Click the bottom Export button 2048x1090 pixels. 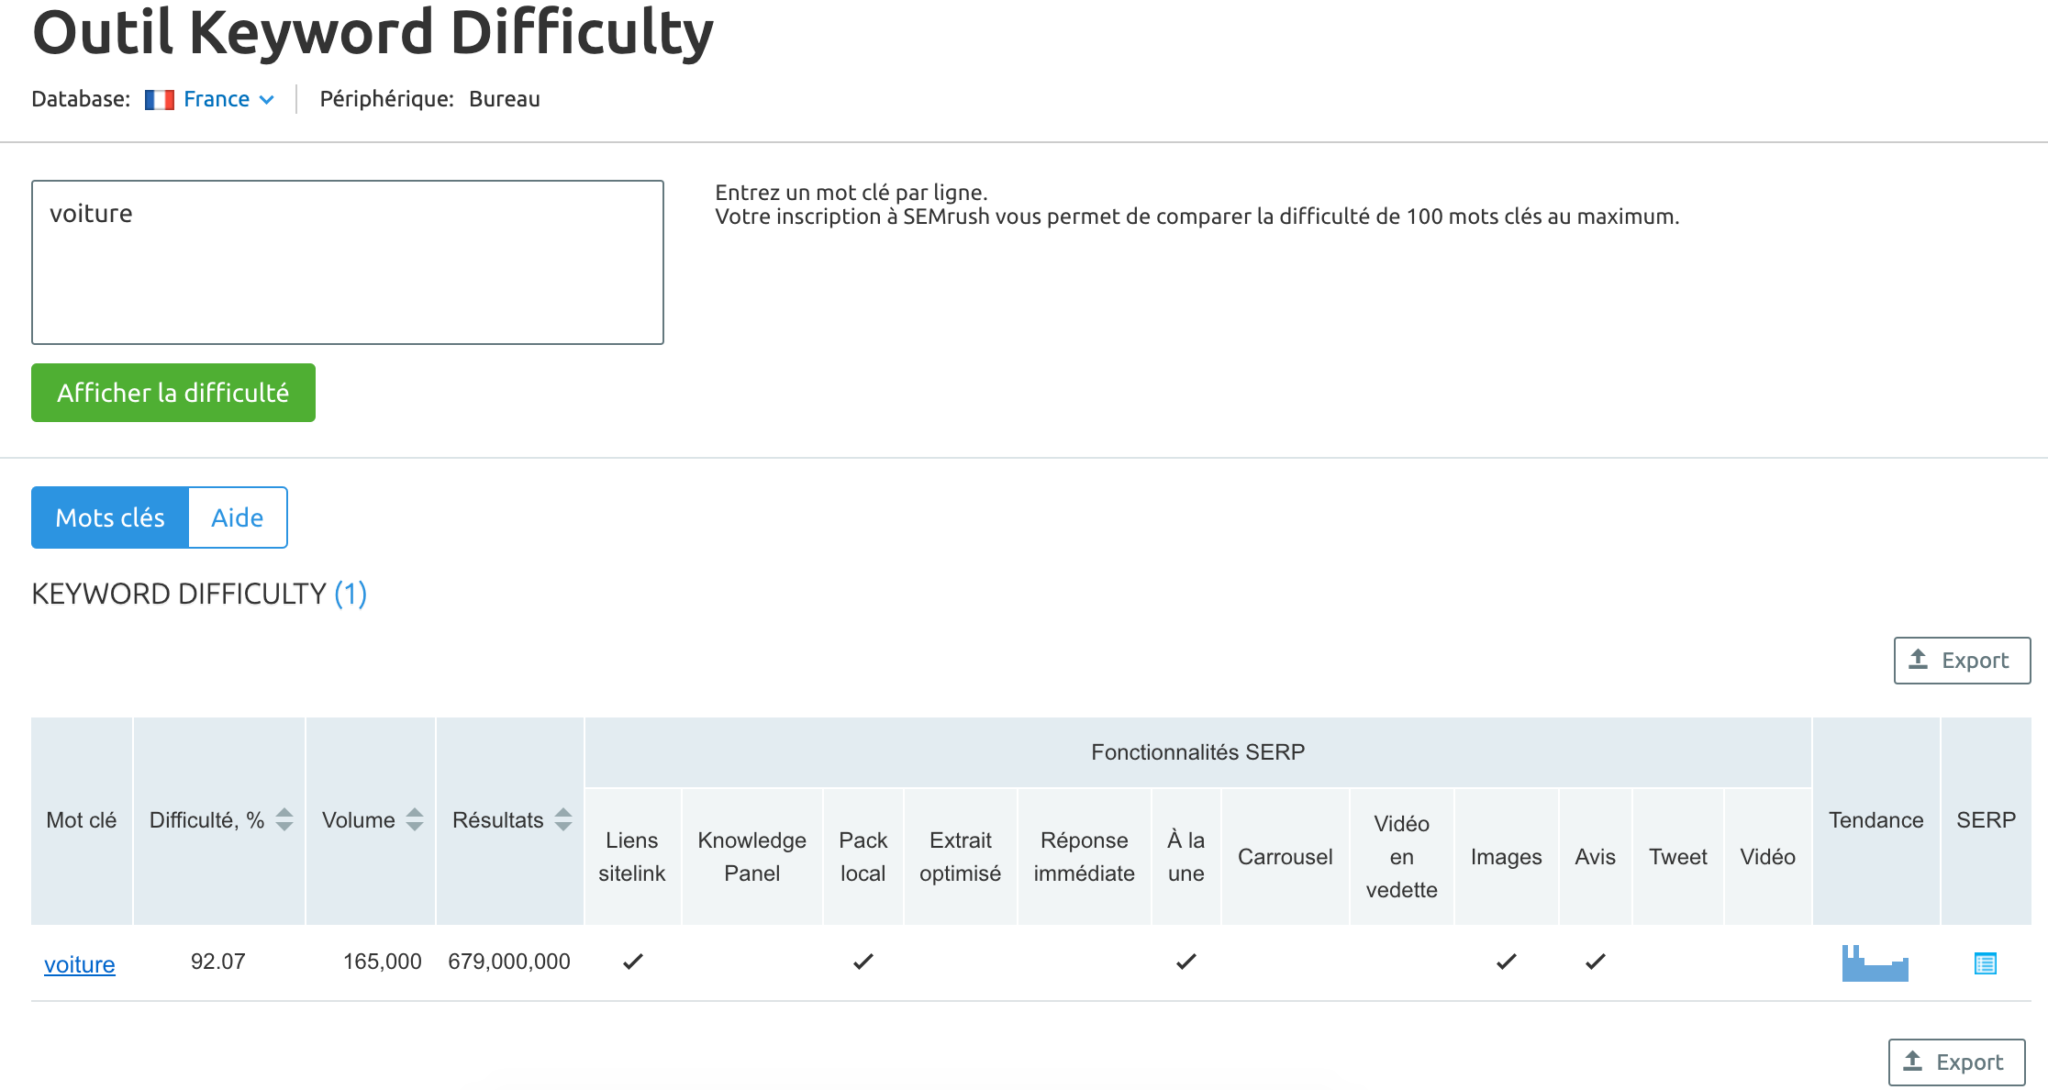click(1956, 1062)
